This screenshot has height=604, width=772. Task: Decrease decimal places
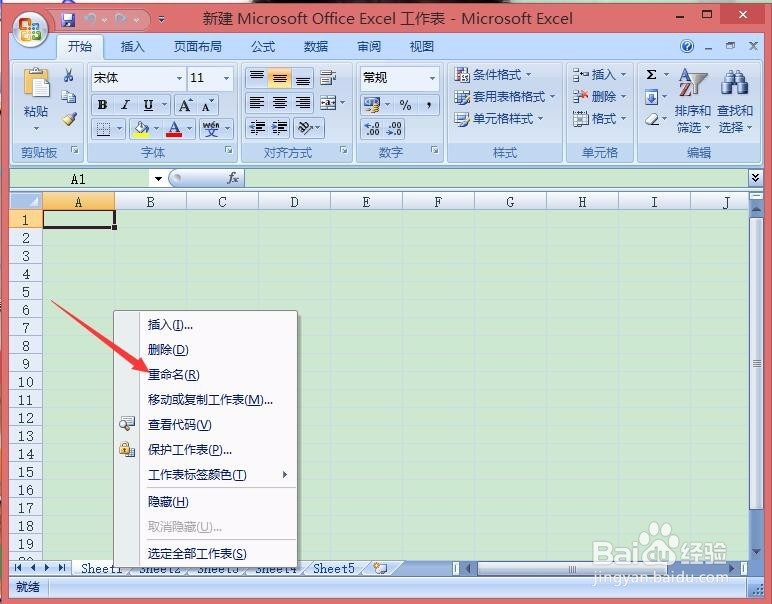(394, 129)
